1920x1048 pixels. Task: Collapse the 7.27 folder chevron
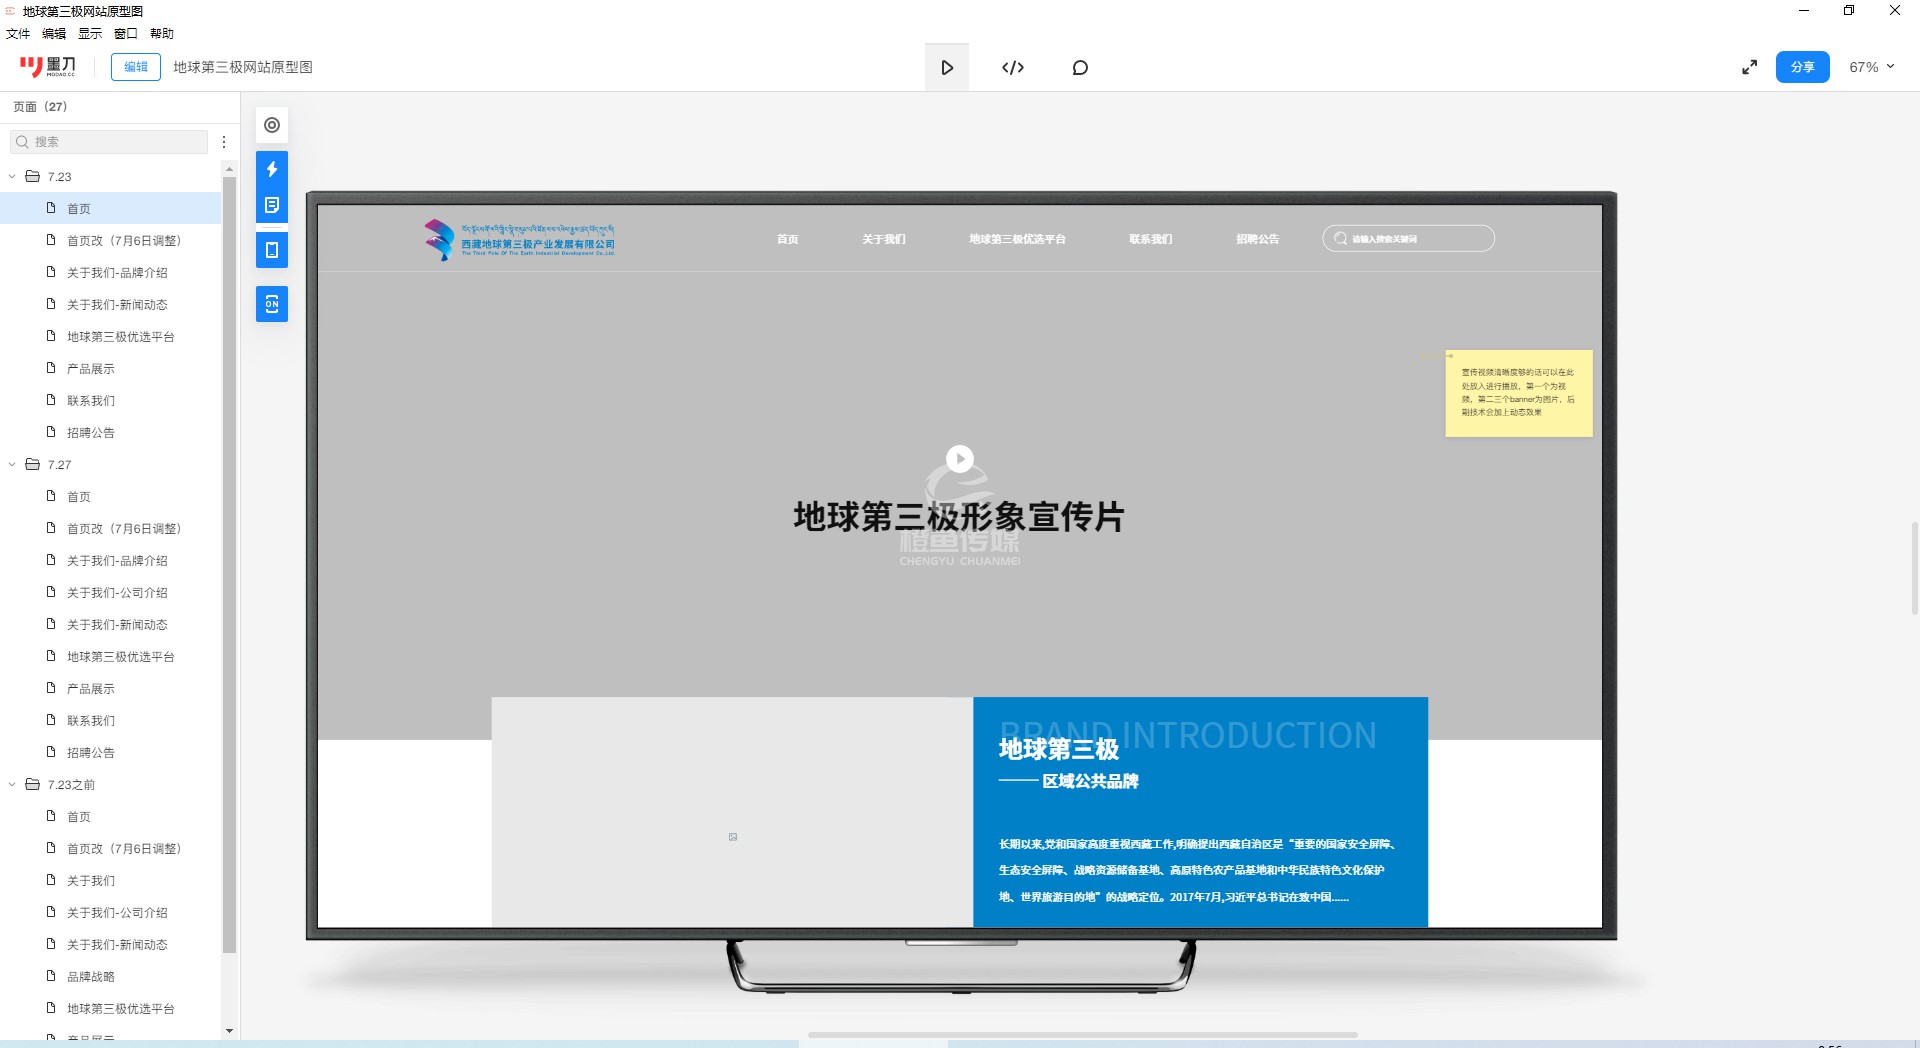12,464
